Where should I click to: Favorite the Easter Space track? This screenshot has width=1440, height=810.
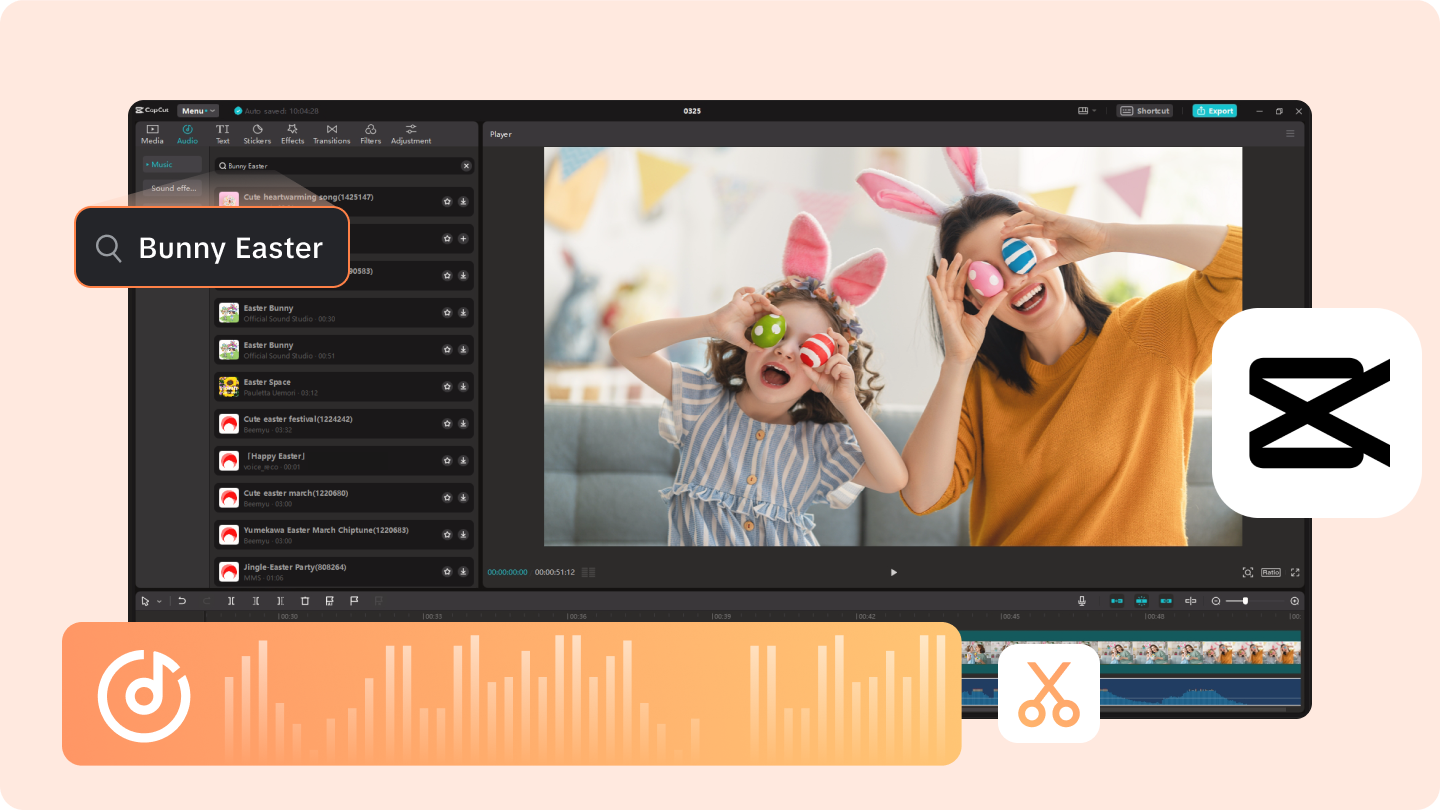click(x=447, y=387)
